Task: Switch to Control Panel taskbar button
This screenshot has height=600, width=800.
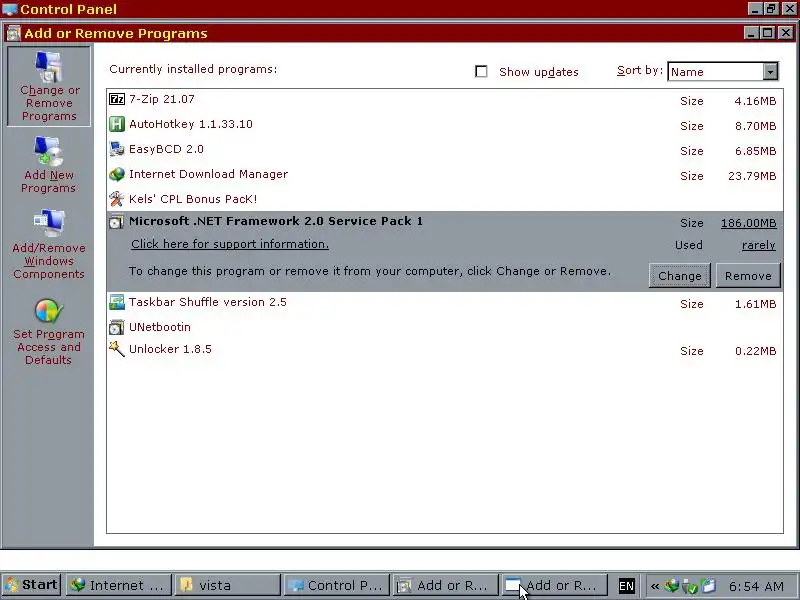Action: tap(337, 585)
